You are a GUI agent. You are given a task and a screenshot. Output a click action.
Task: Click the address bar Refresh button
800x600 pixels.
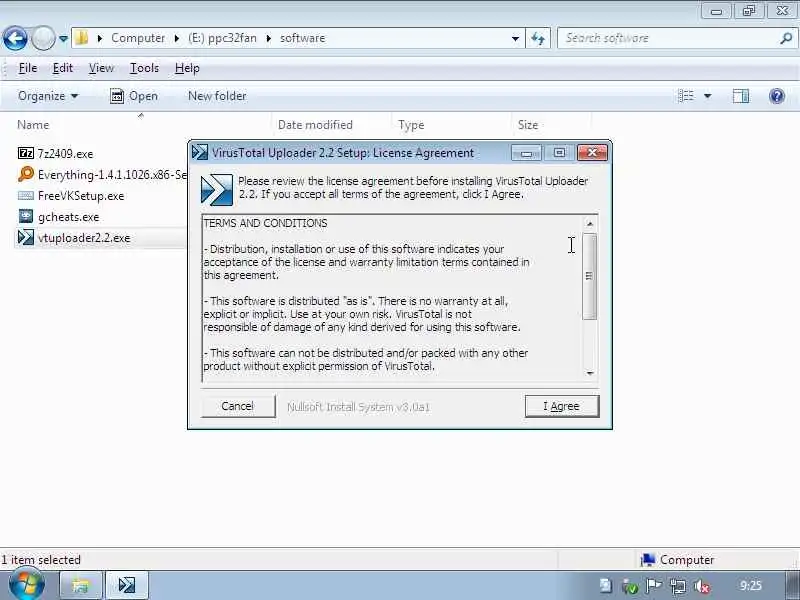[x=538, y=38]
